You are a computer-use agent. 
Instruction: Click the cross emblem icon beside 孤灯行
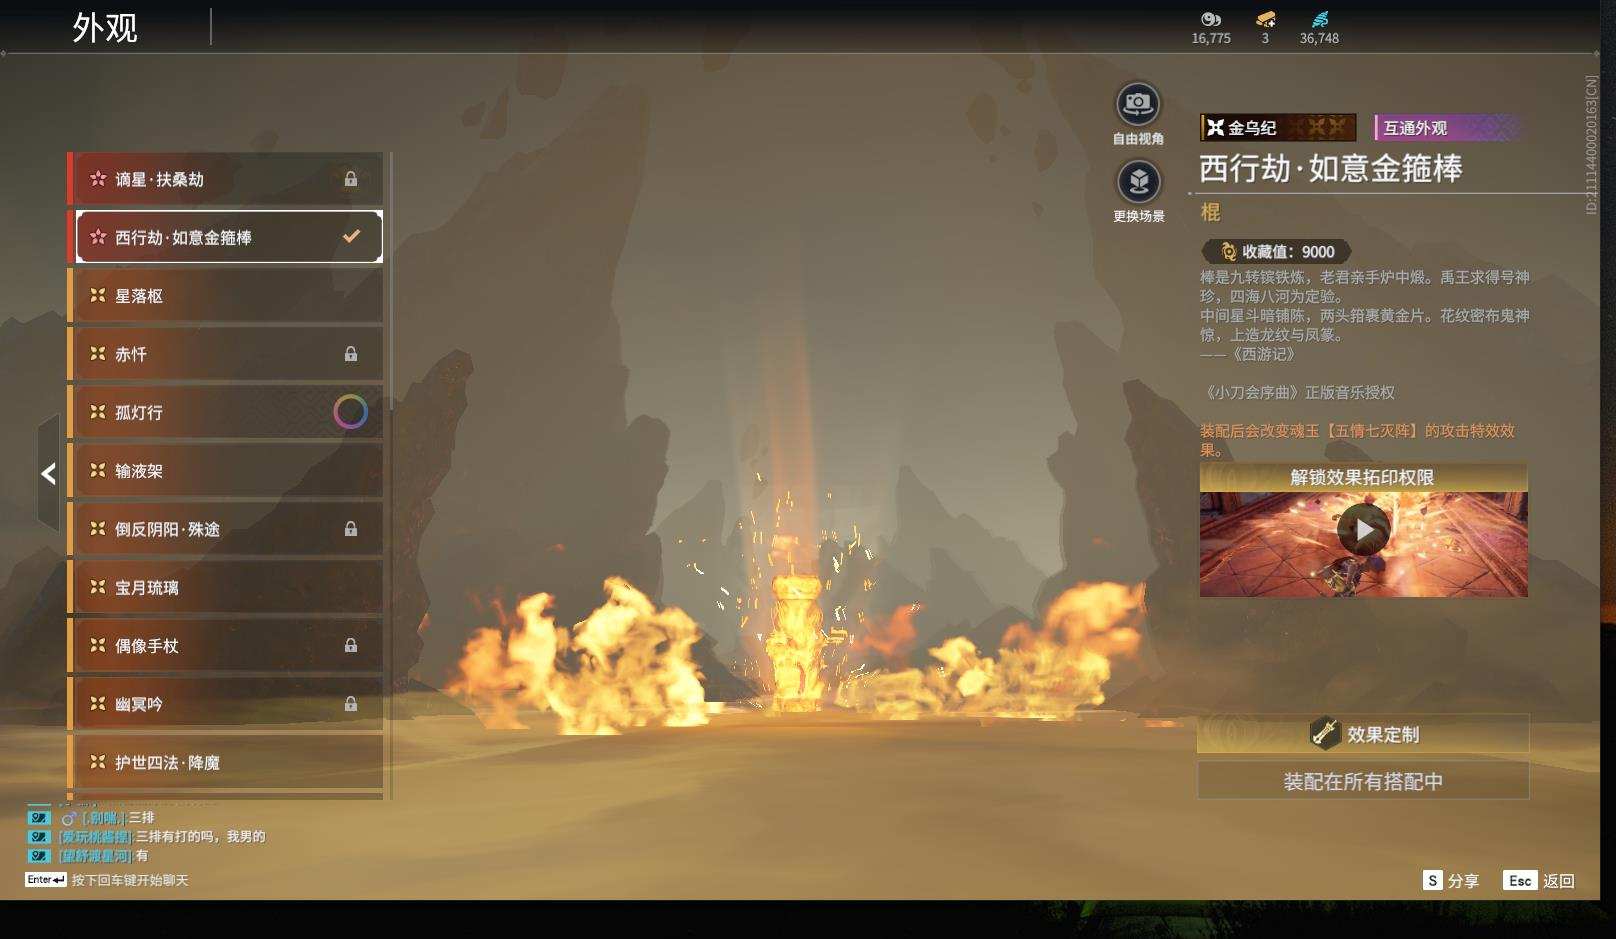pos(98,412)
